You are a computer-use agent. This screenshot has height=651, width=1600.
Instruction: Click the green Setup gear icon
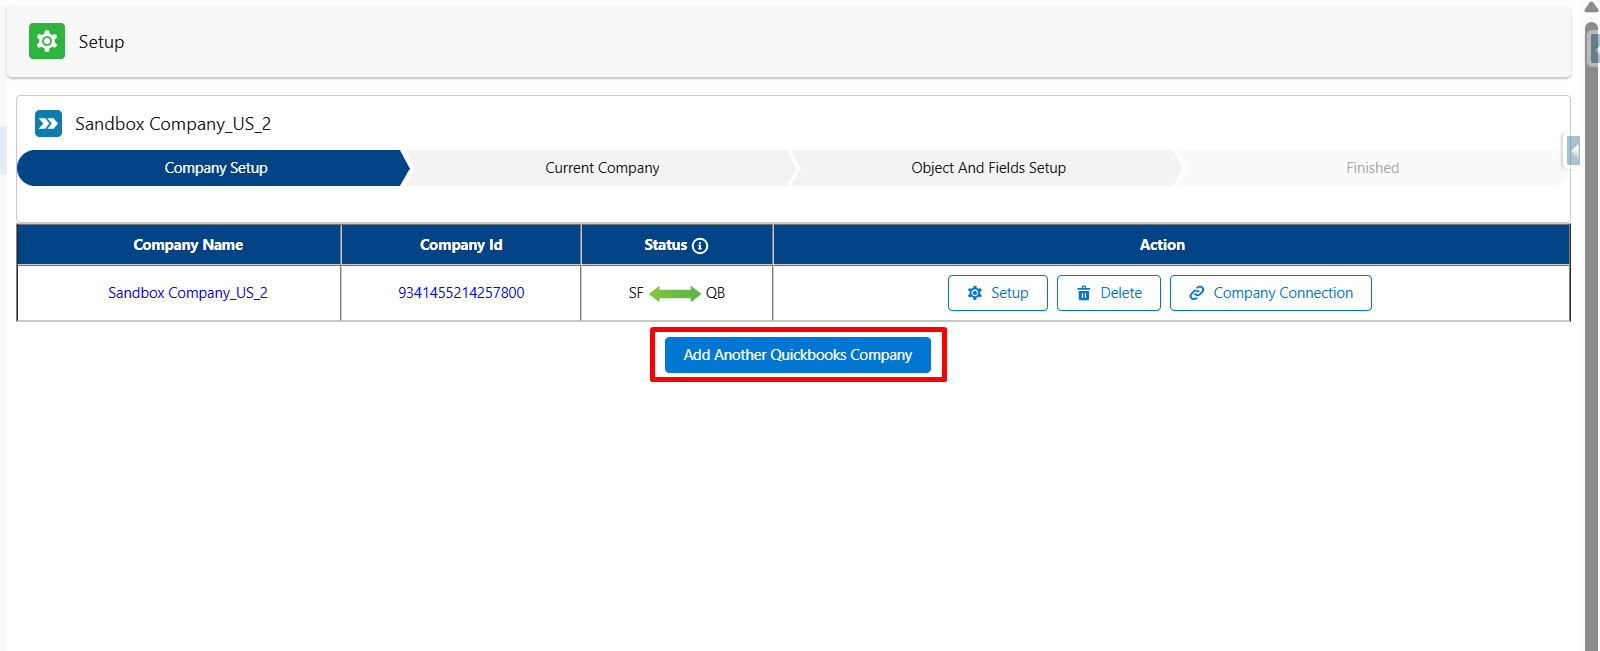47,41
